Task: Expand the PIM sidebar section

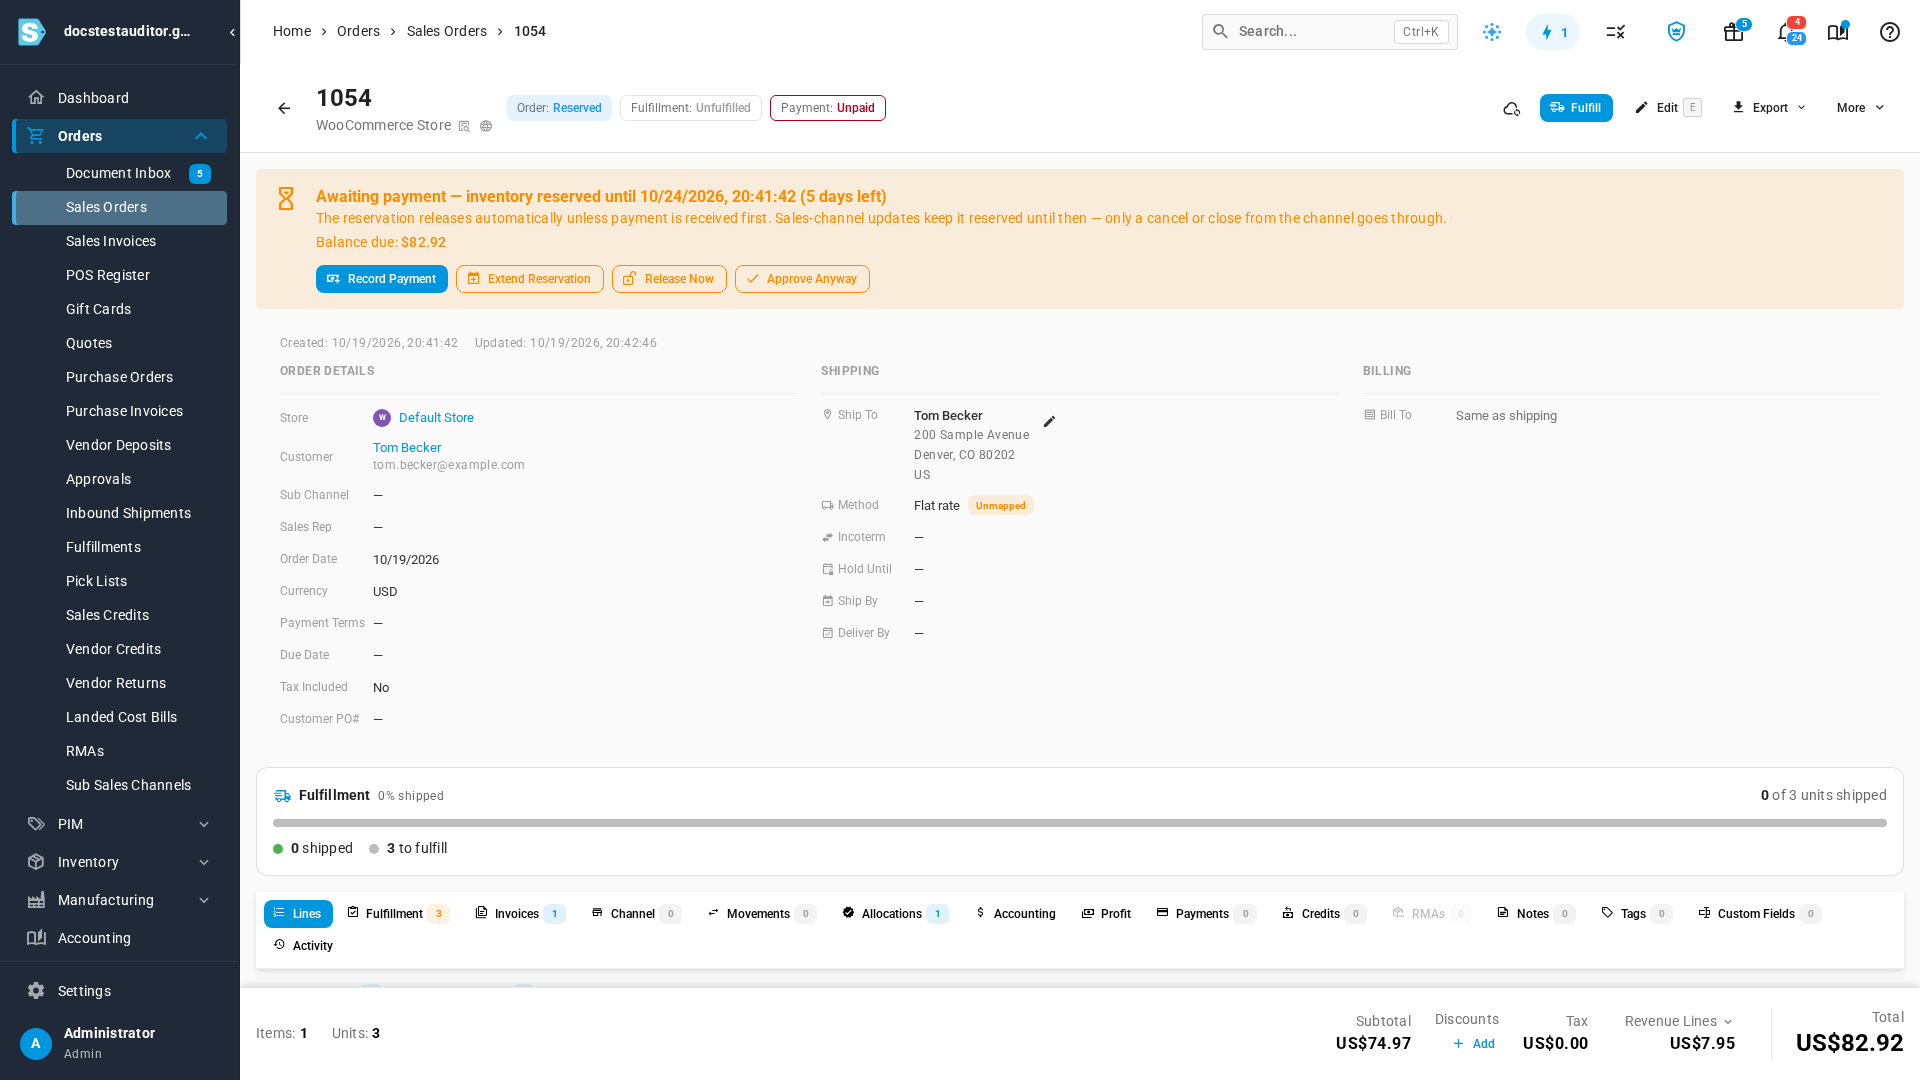Action: click(x=204, y=824)
